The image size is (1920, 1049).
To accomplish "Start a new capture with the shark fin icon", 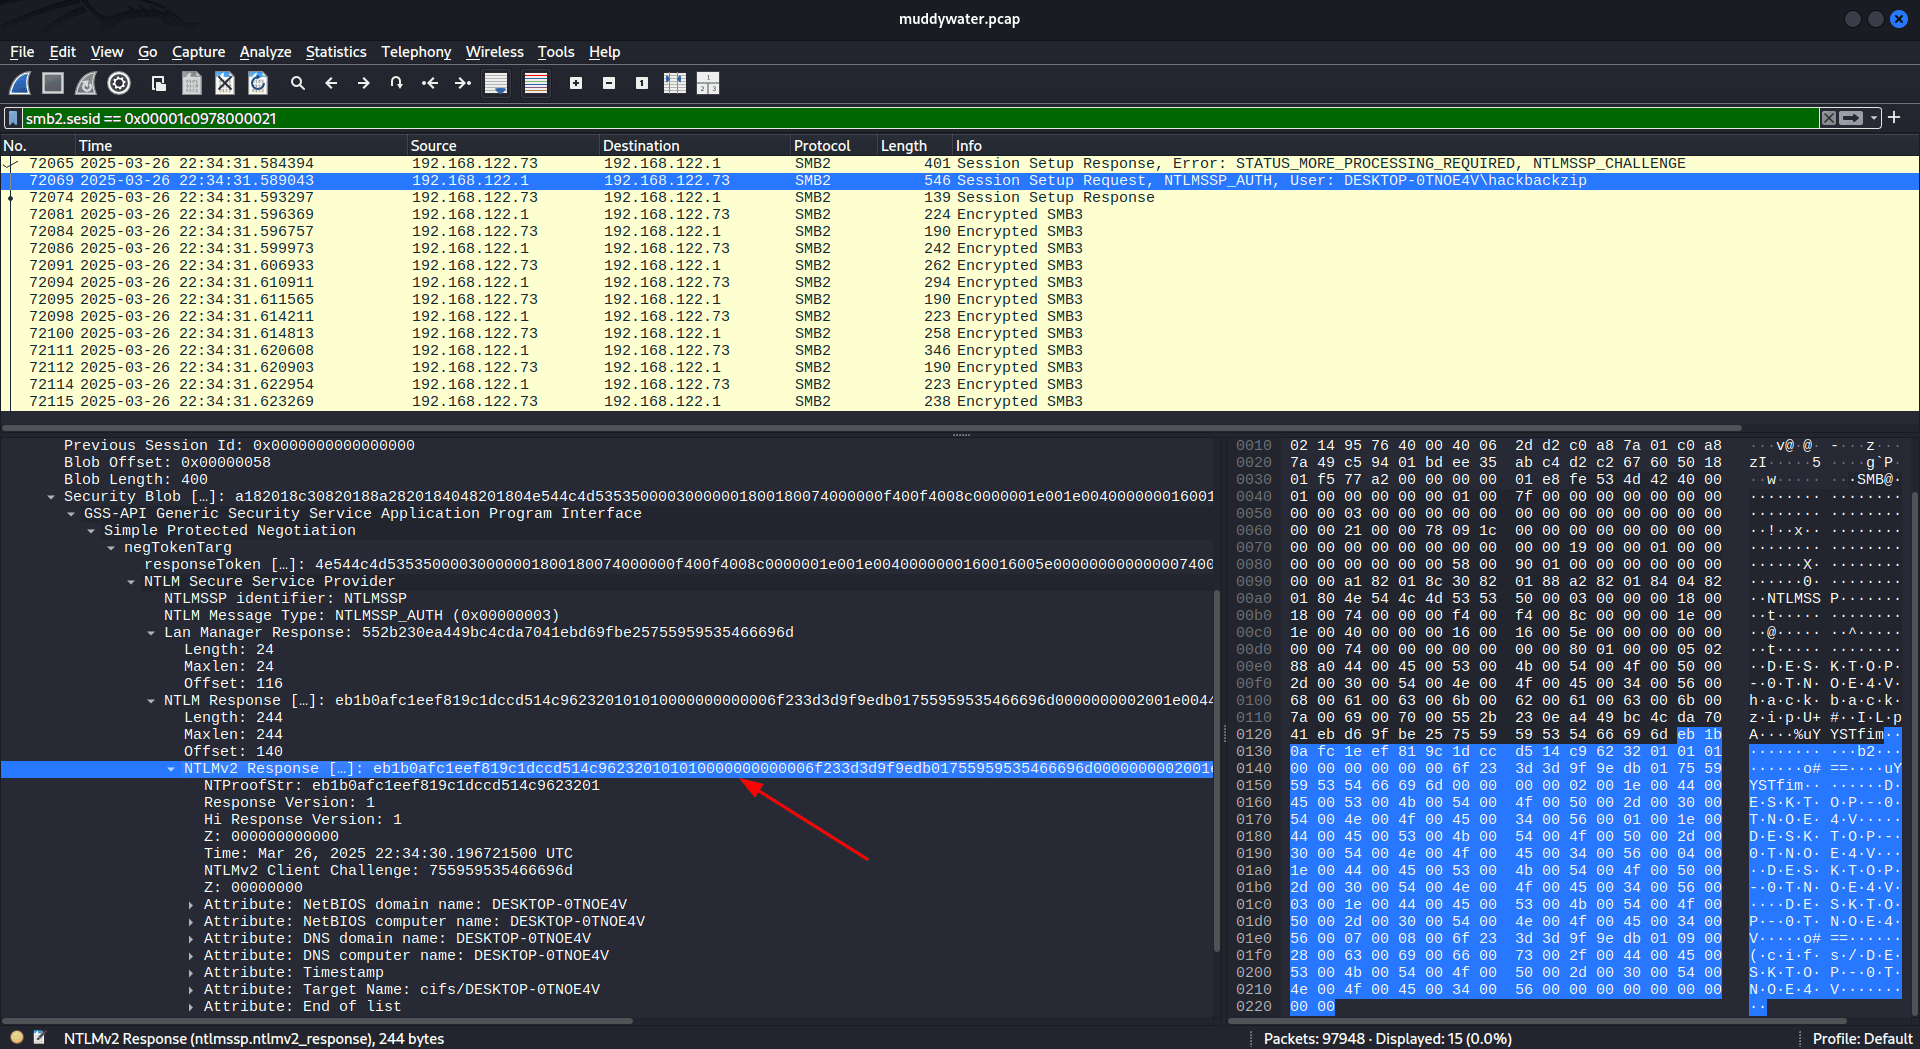I will (x=20, y=83).
